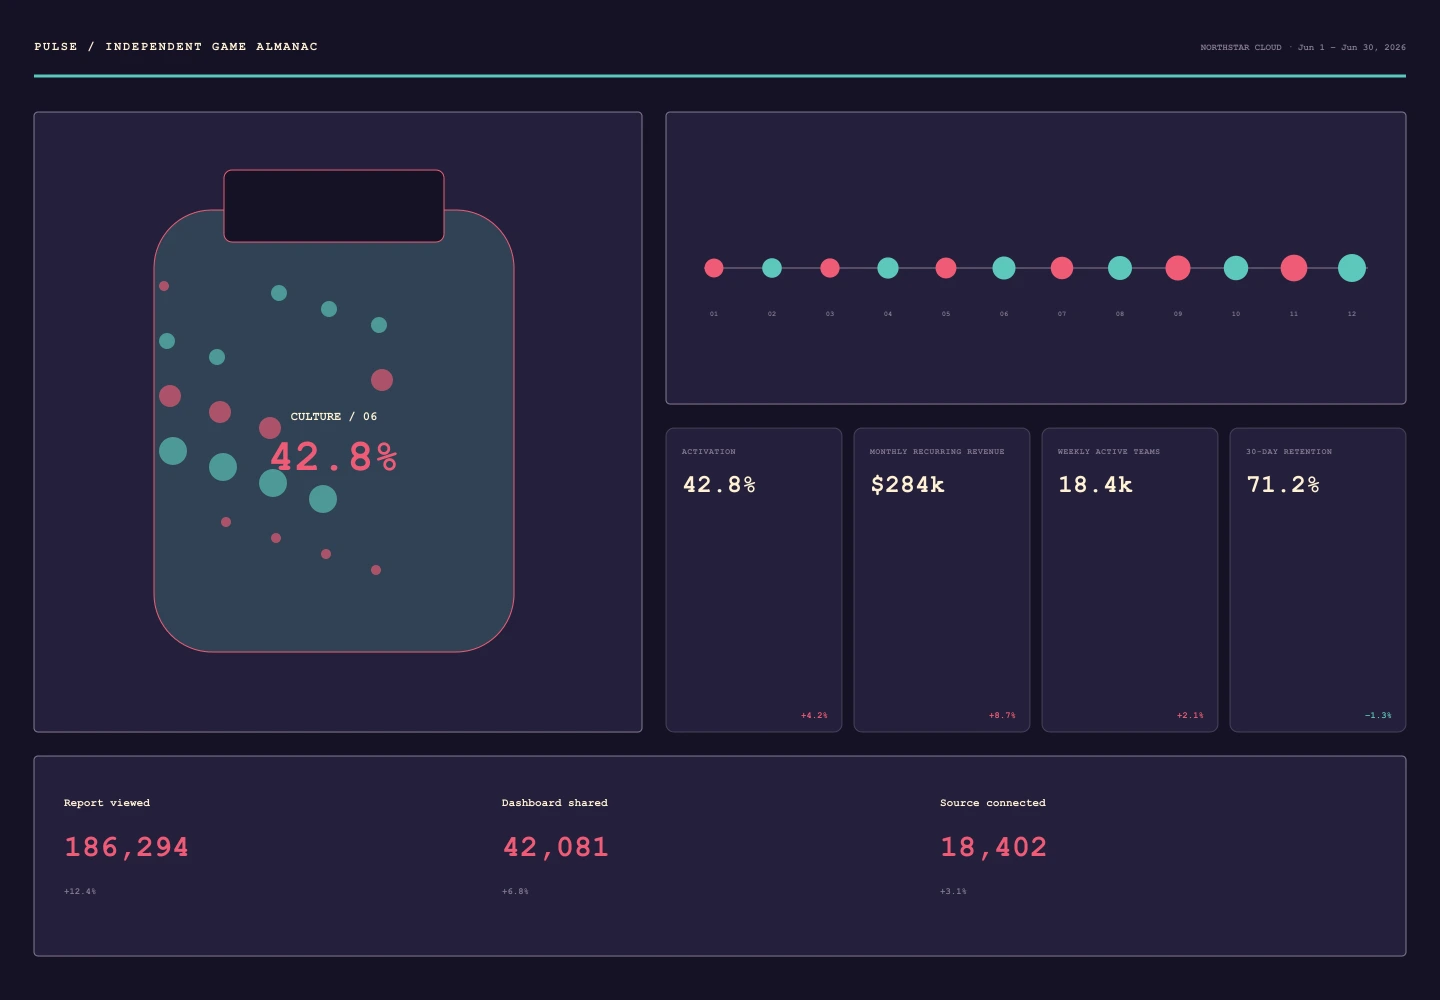Choose the timeline point marked 04

point(888,268)
